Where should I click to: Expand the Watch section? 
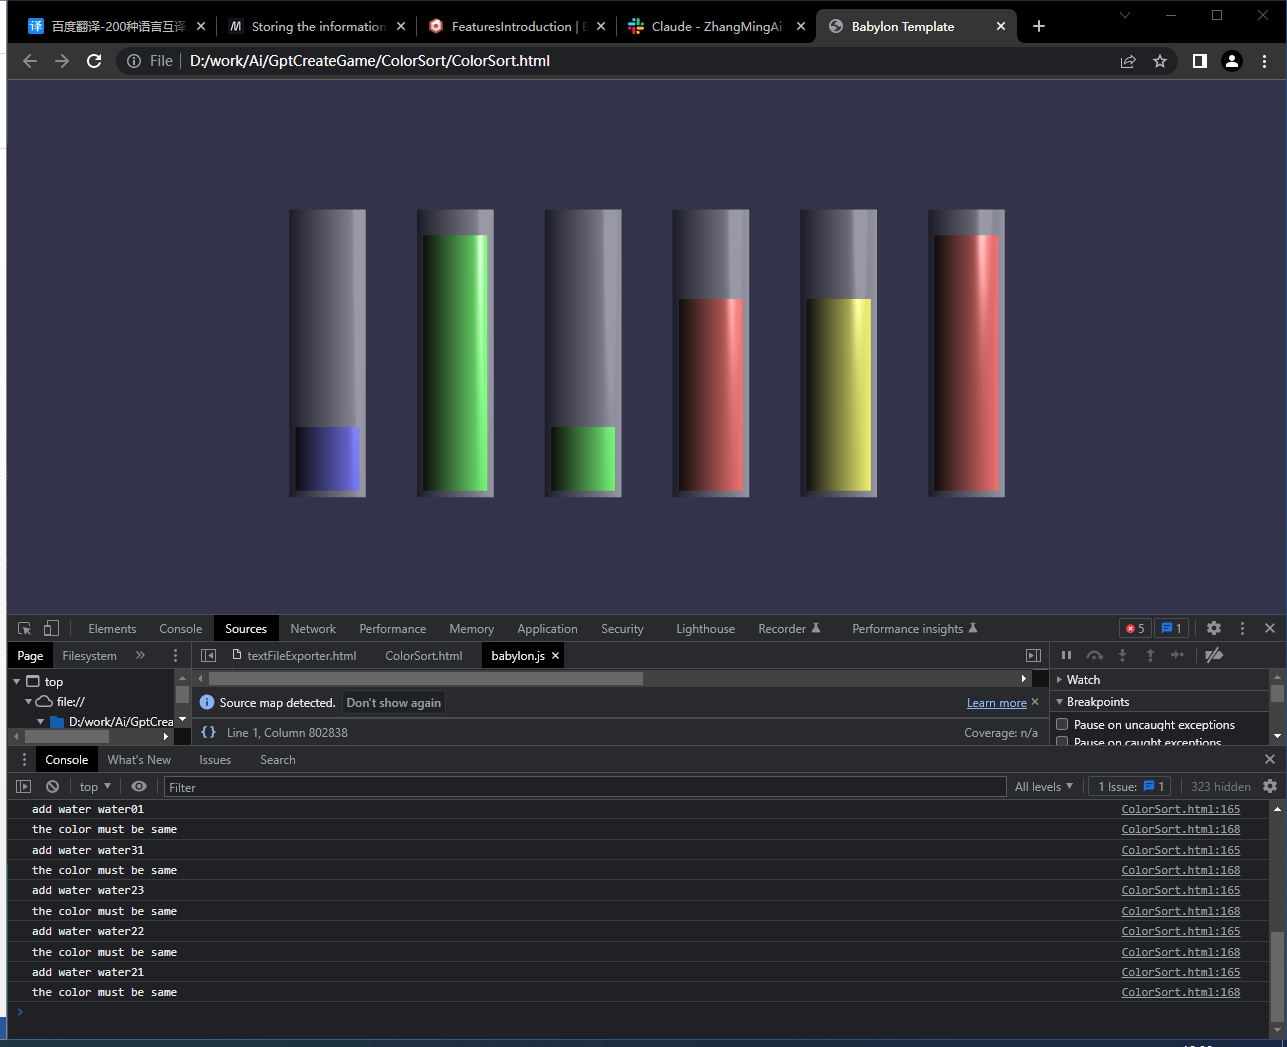pos(1082,679)
